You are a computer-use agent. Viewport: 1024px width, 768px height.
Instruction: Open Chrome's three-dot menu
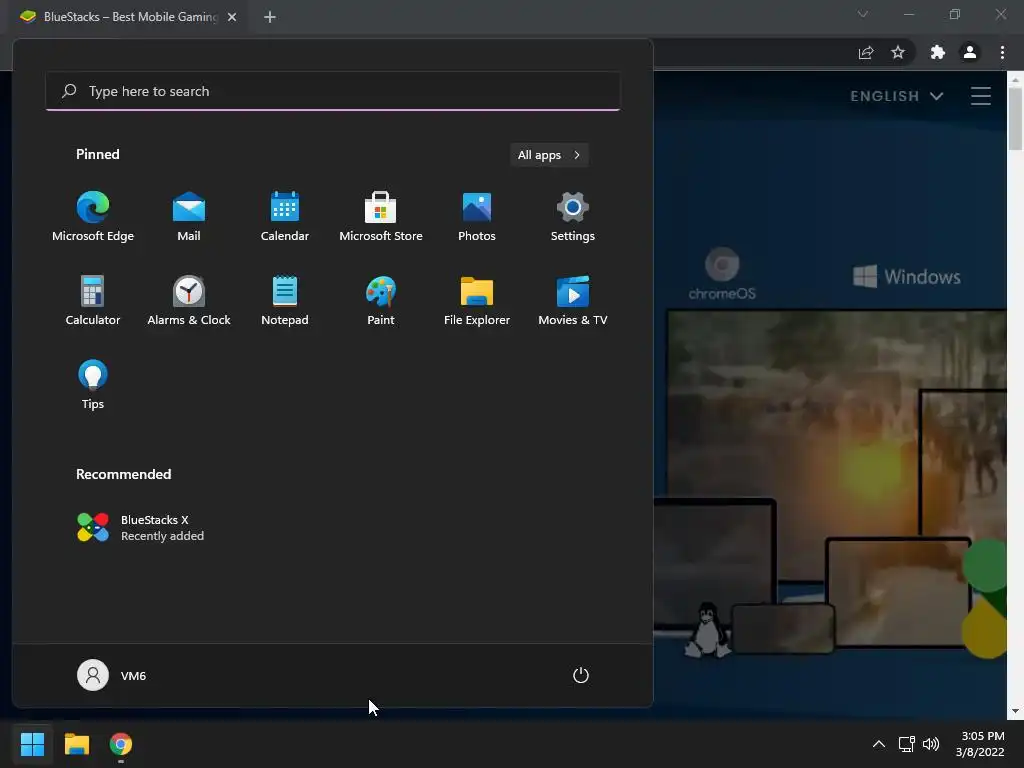point(1002,53)
